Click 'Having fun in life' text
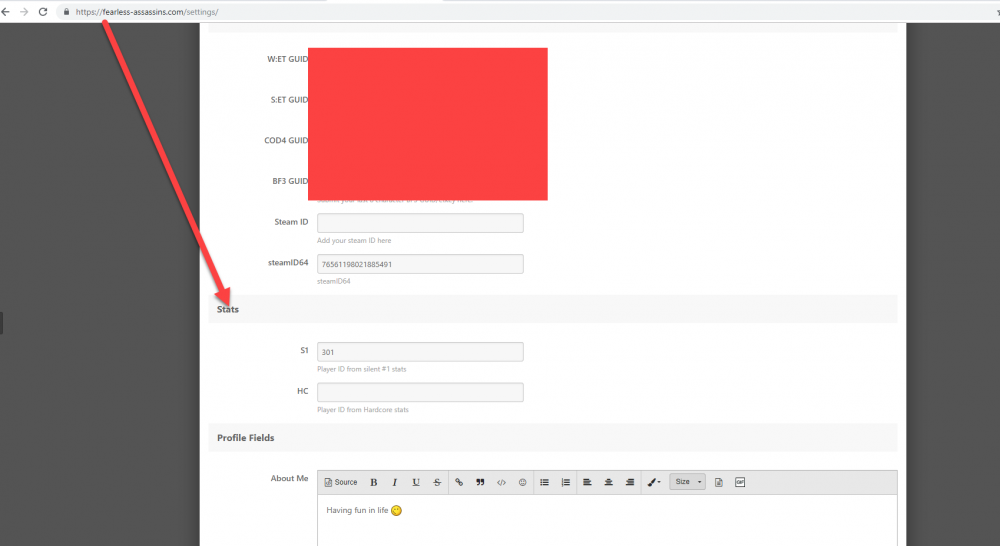 [357, 510]
